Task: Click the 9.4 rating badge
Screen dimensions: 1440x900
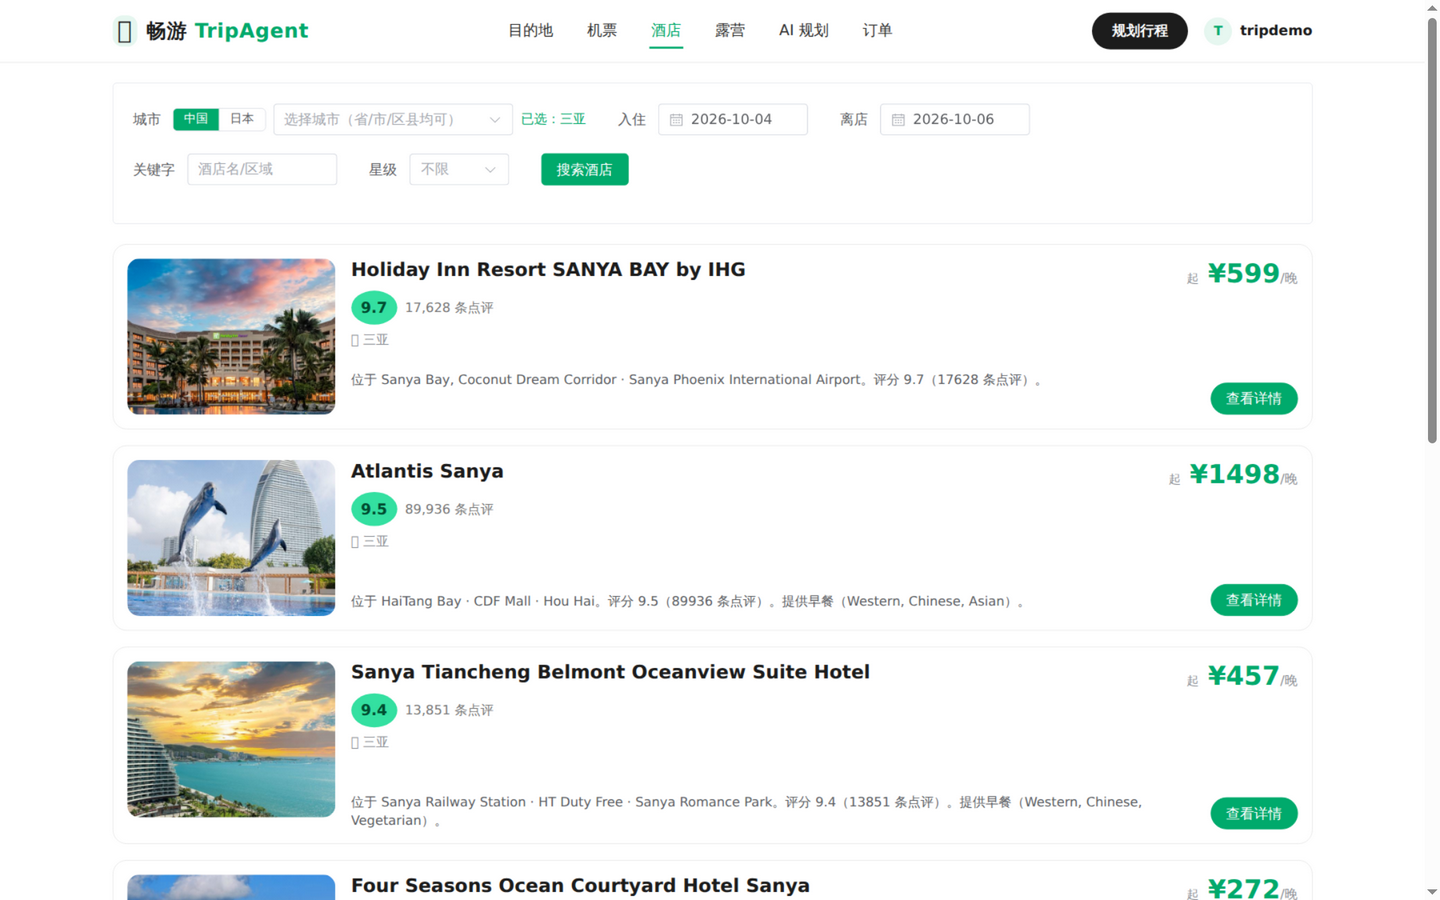Action: click(374, 710)
